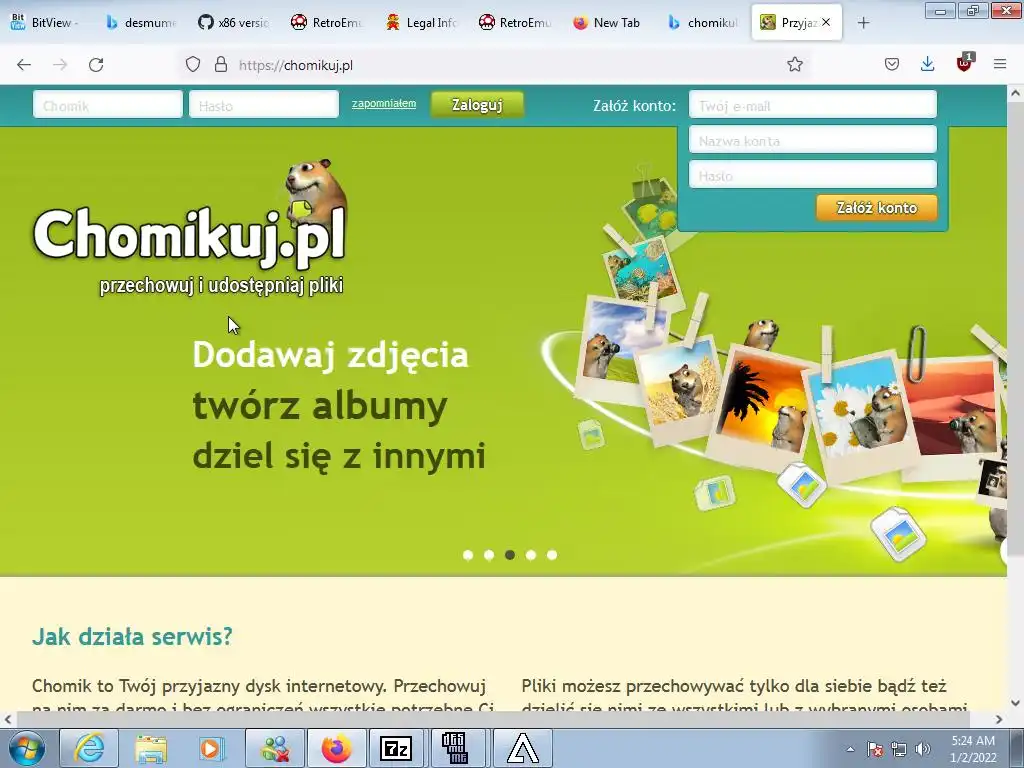1024x768 pixels.
Task: Click the taskbar clock showing 5:24 AM
Action: [x=973, y=749]
